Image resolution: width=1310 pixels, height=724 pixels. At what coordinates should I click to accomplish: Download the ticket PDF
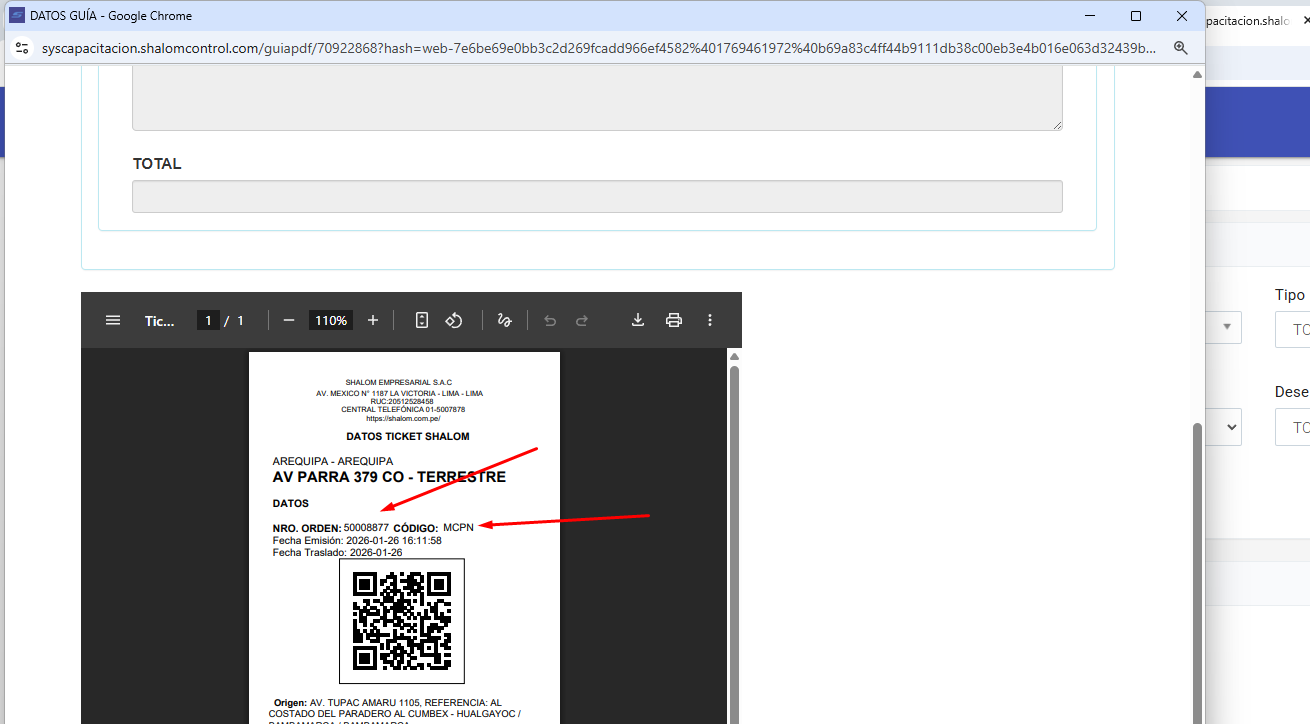pos(637,320)
